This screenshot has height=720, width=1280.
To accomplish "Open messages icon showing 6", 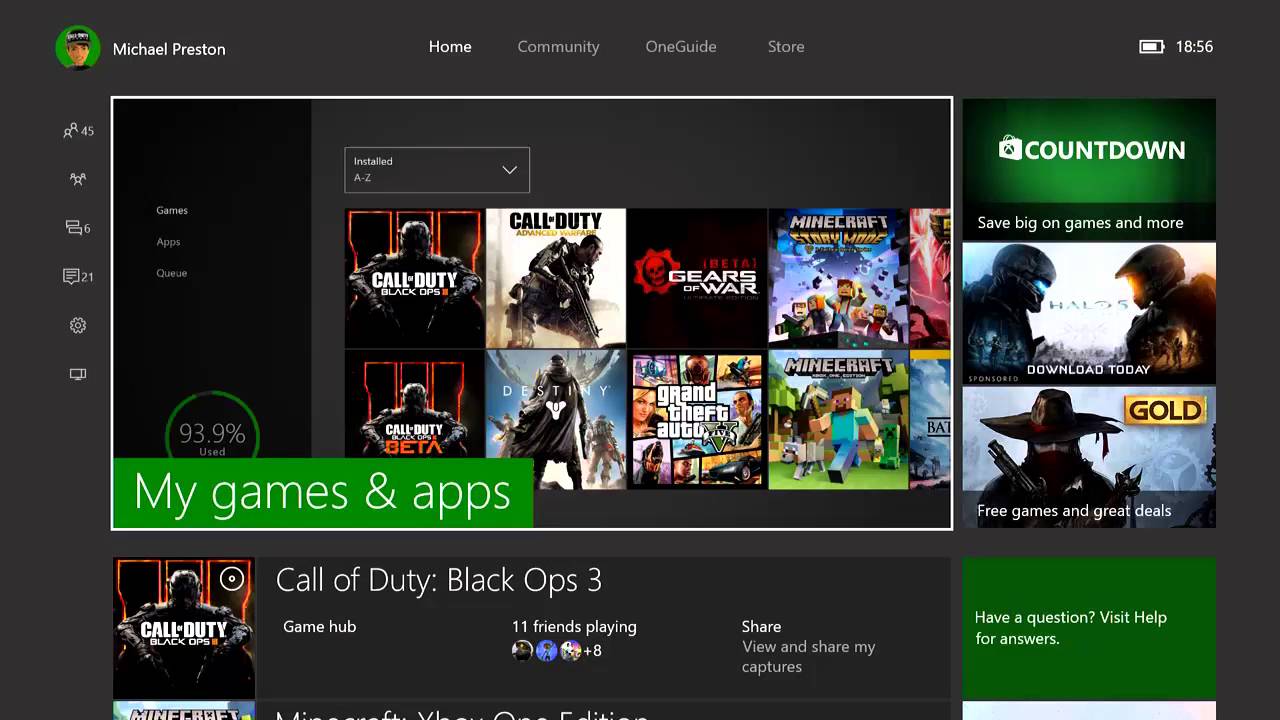I will pyautogui.click(x=78, y=228).
